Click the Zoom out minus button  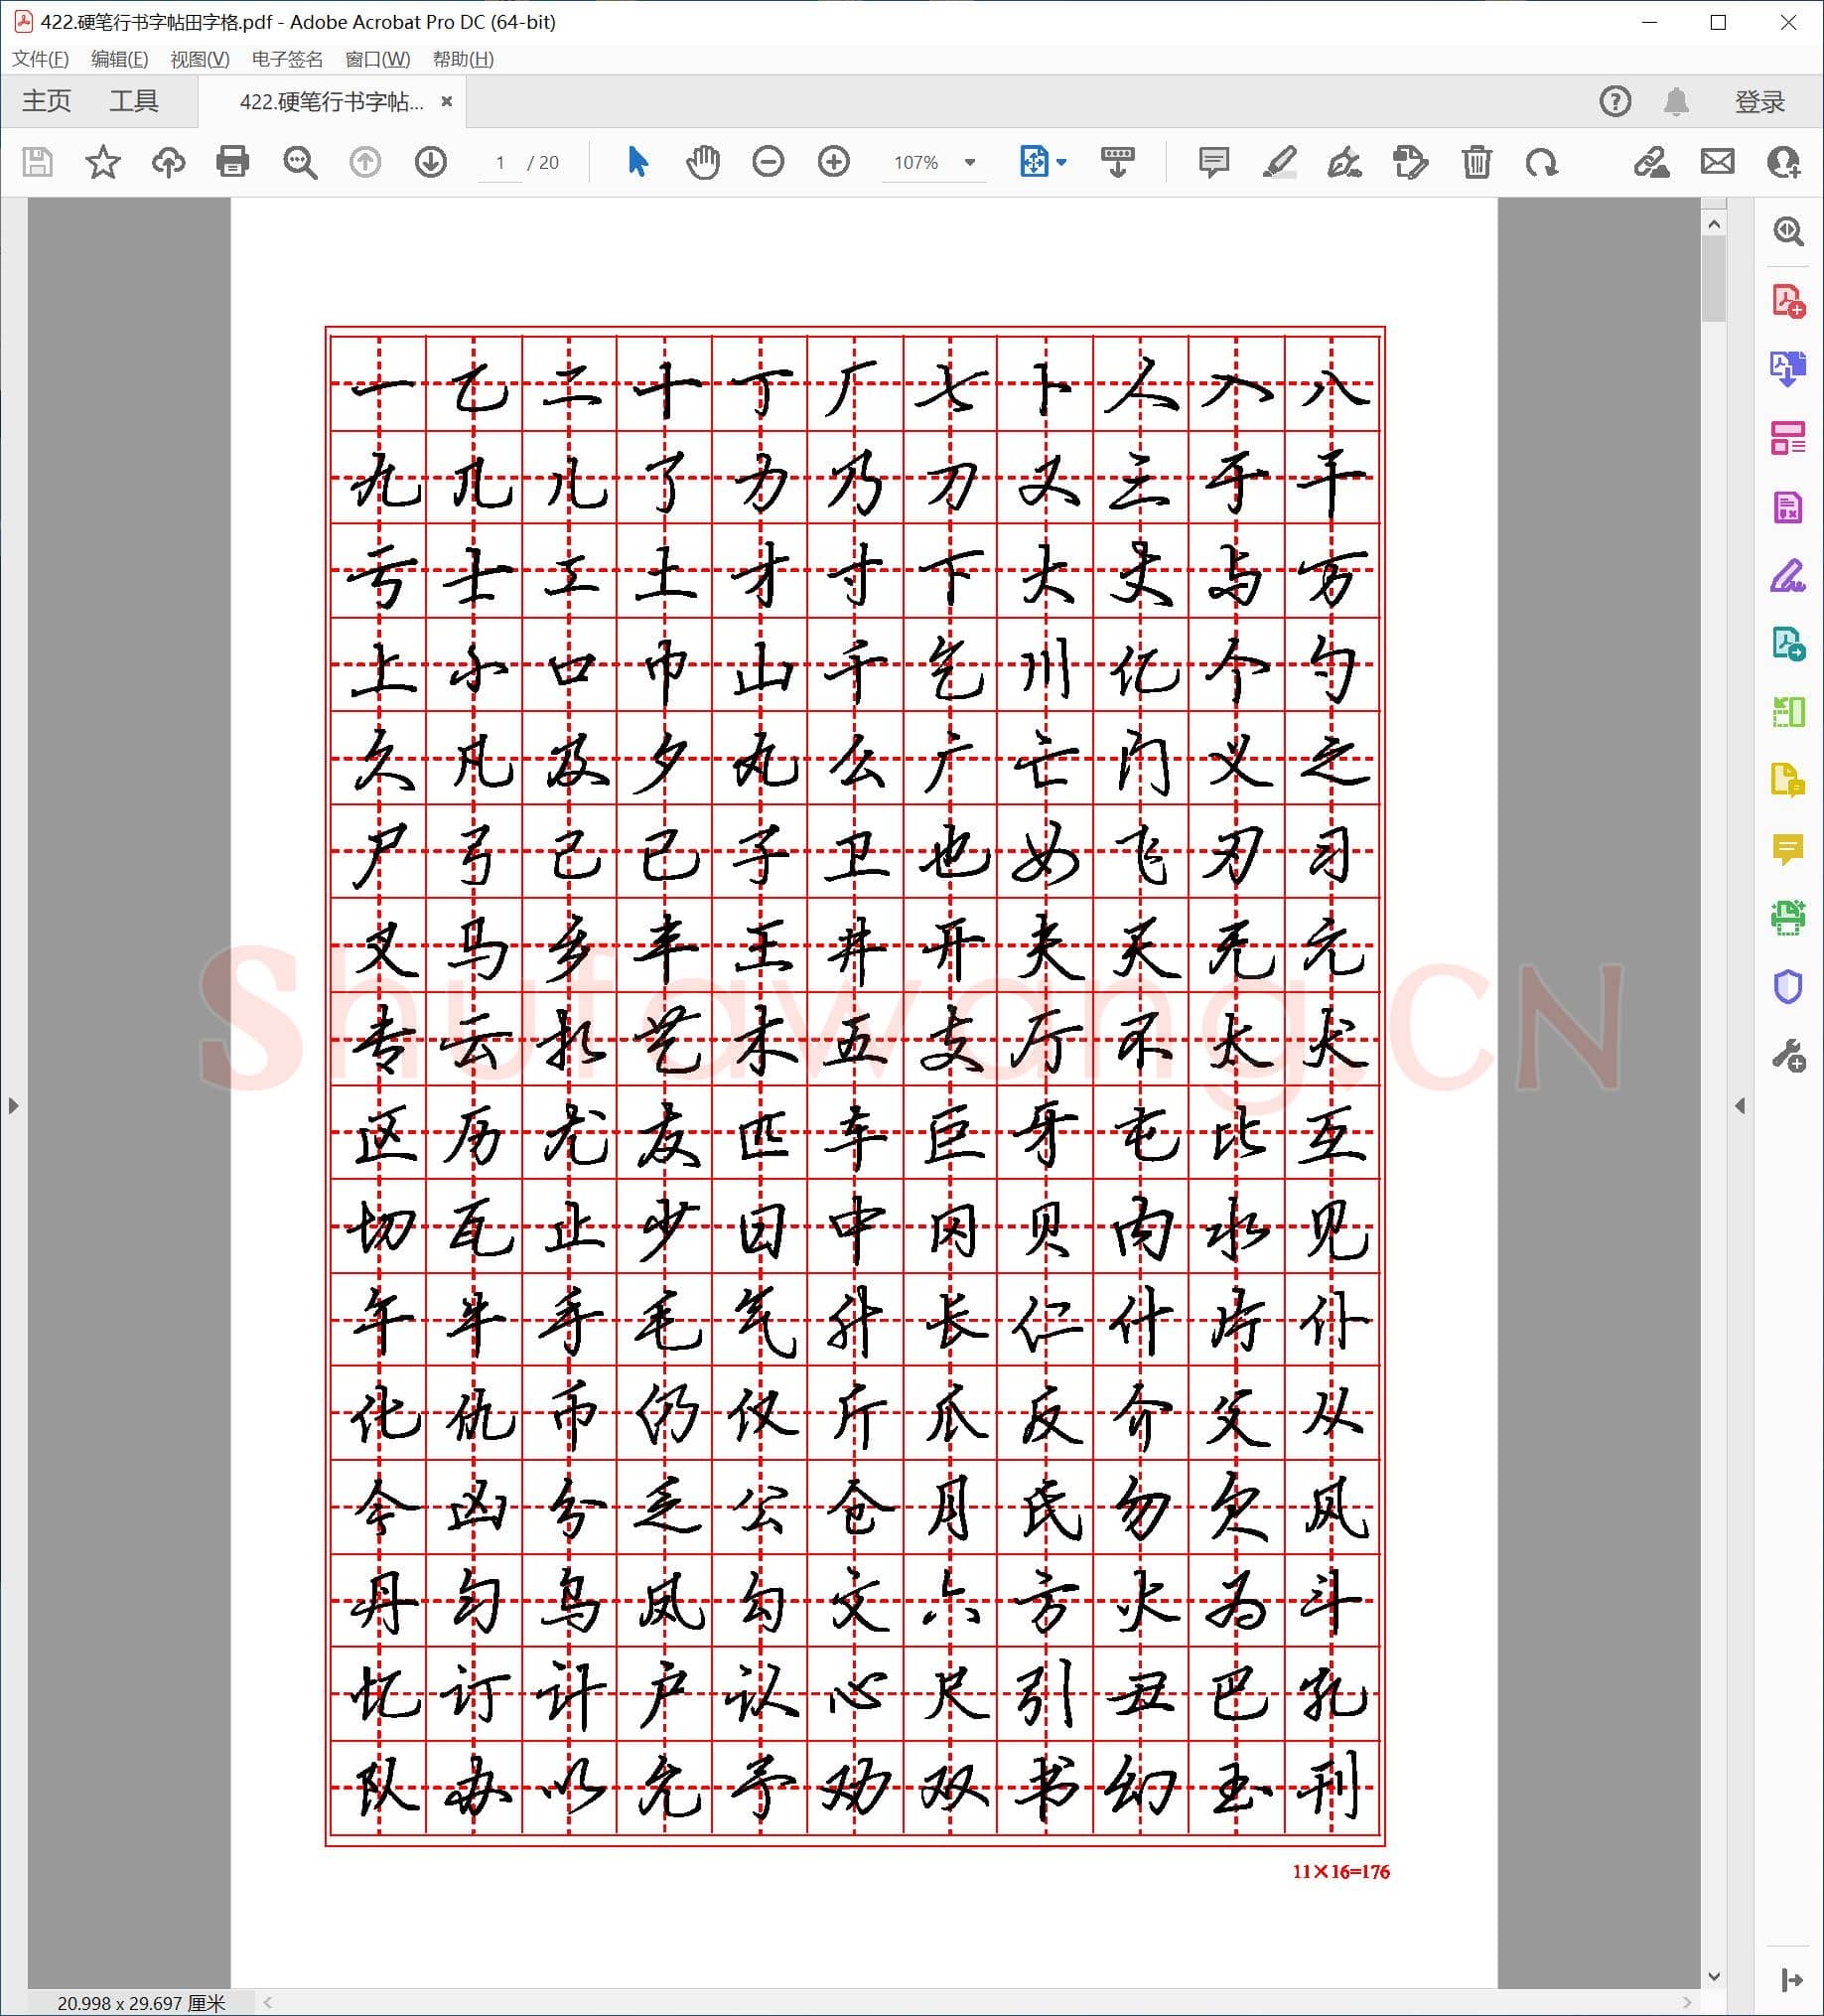768,161
